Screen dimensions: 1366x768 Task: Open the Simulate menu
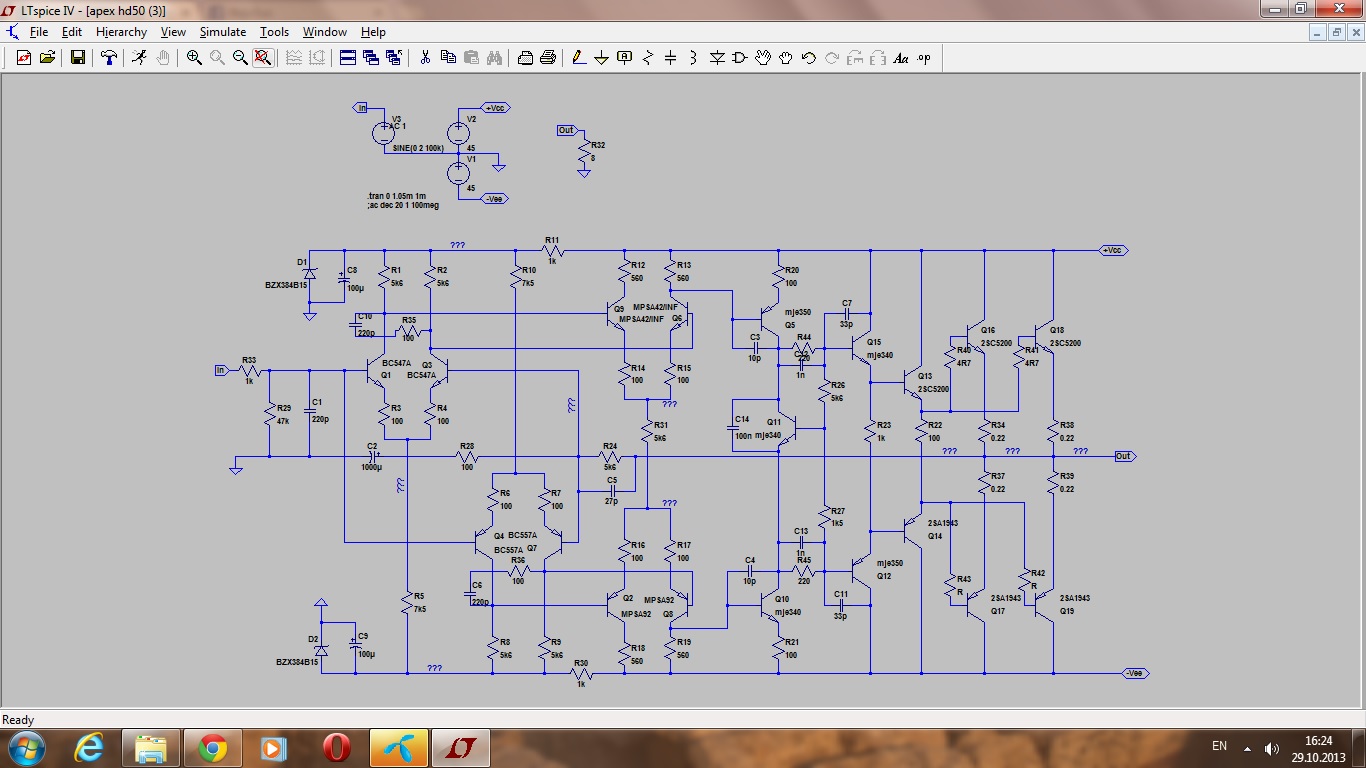coord(222,32)
